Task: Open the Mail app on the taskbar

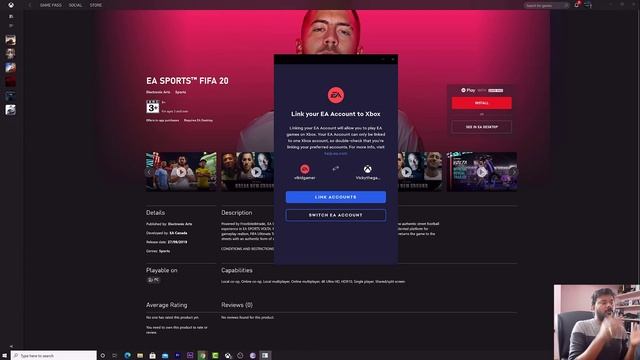Action: pyautogui.click(x=165, y=356)
